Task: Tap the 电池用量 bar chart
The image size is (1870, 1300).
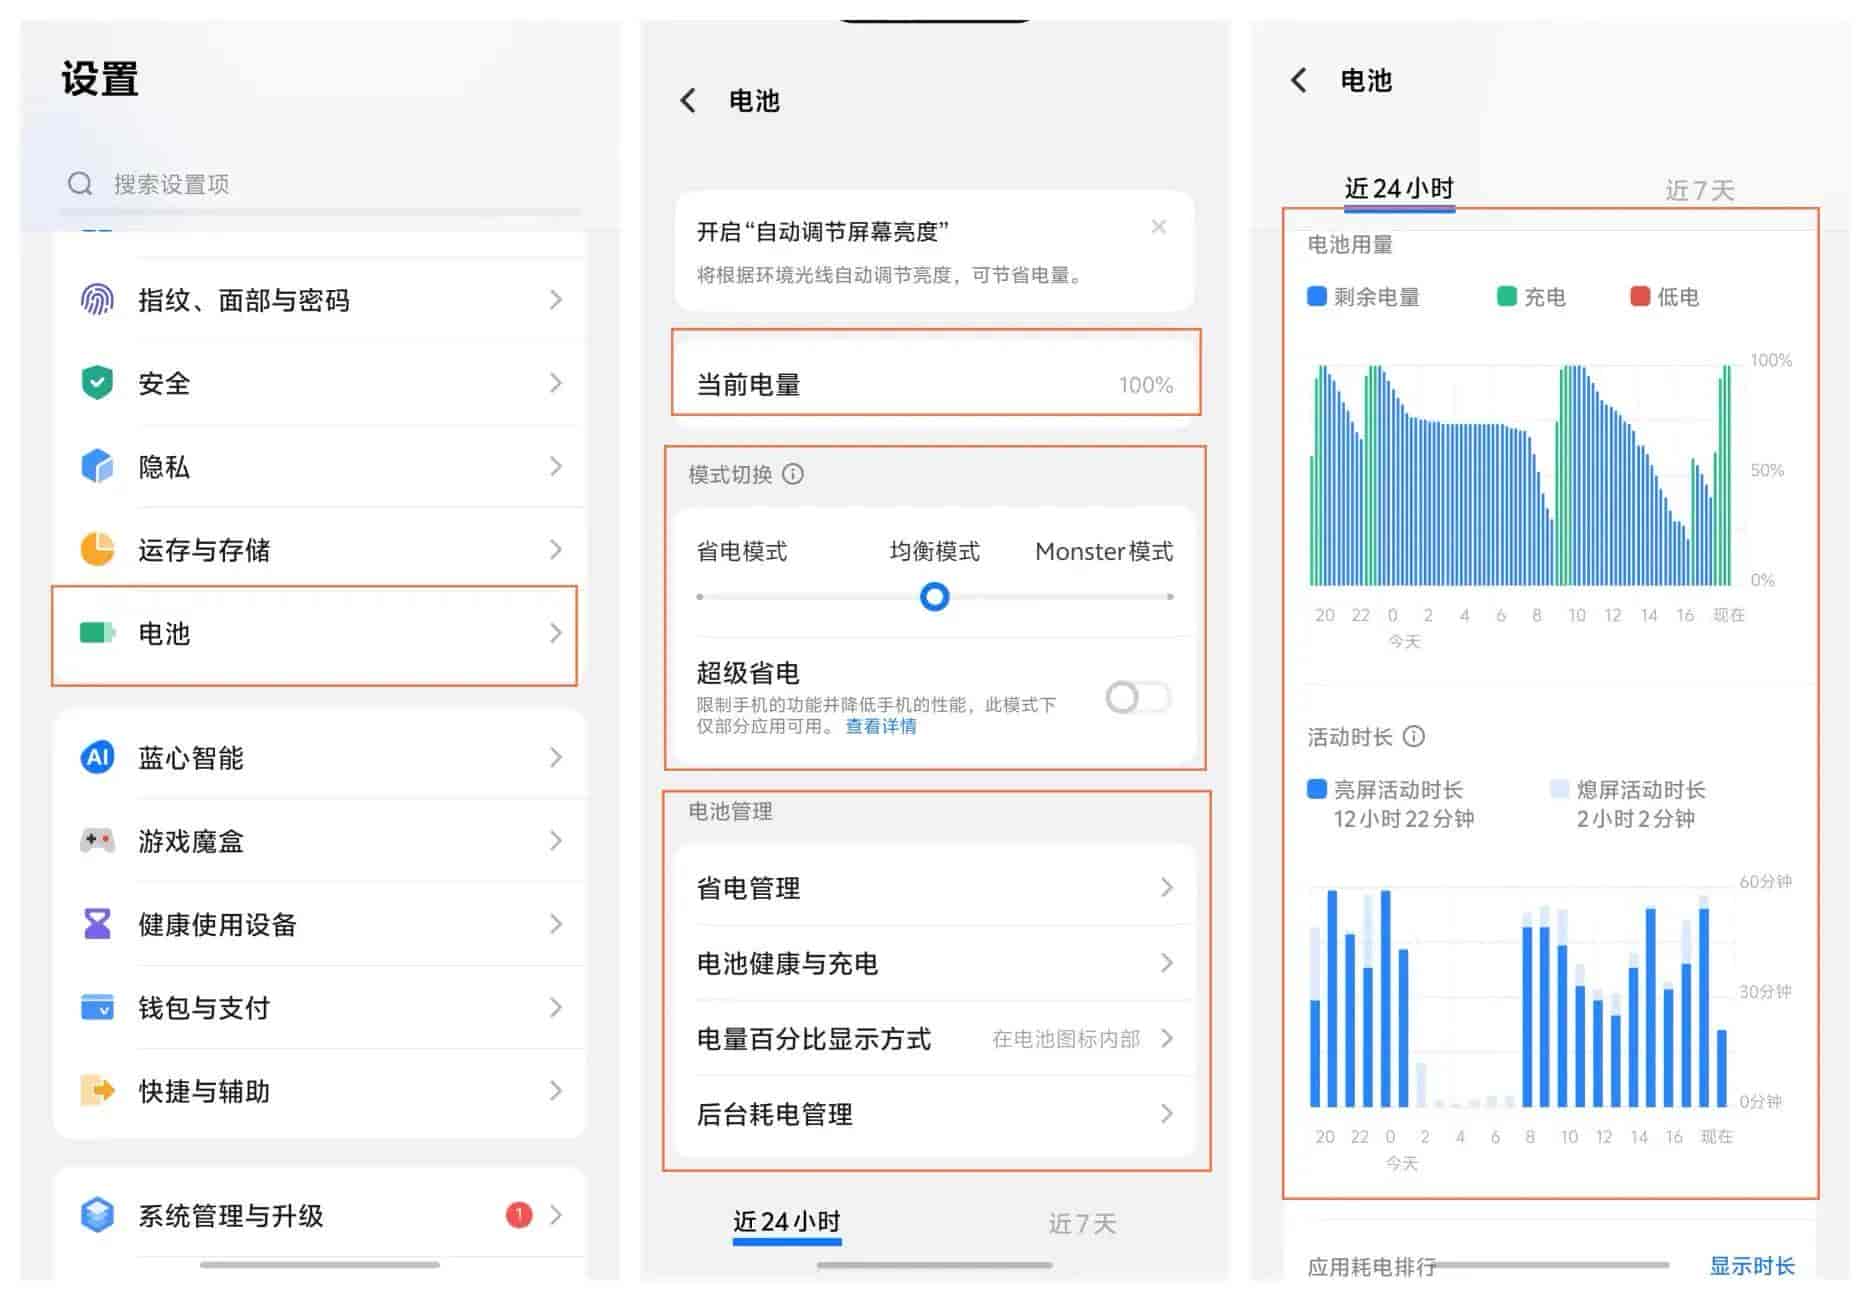Action: (1520, 474)
